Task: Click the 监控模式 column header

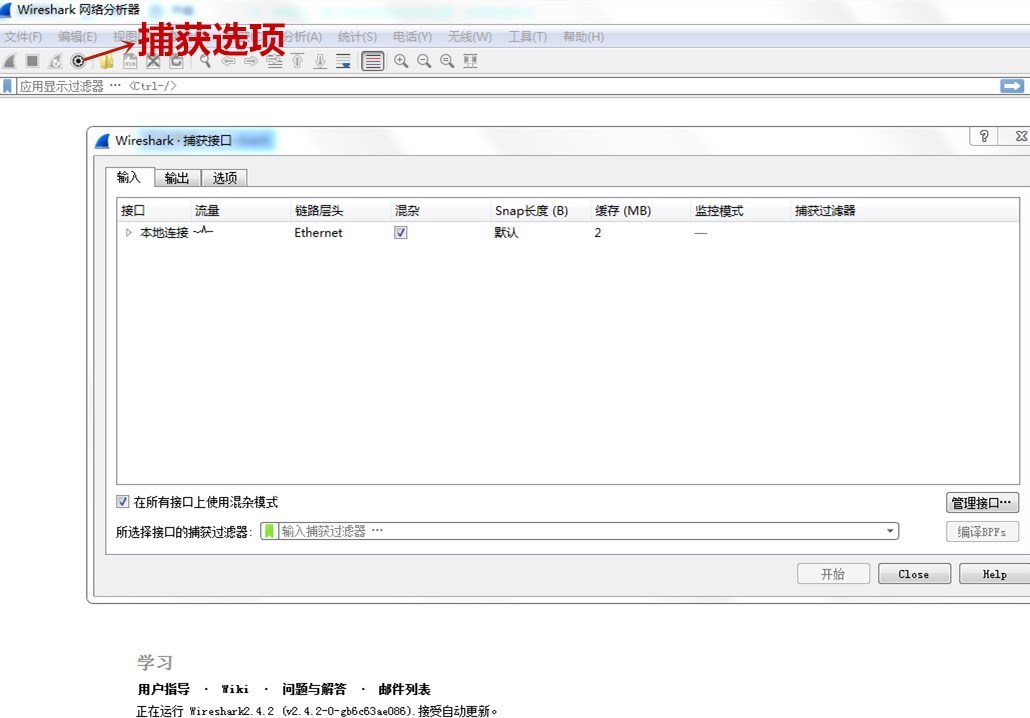Action: (x=739, y=211)
